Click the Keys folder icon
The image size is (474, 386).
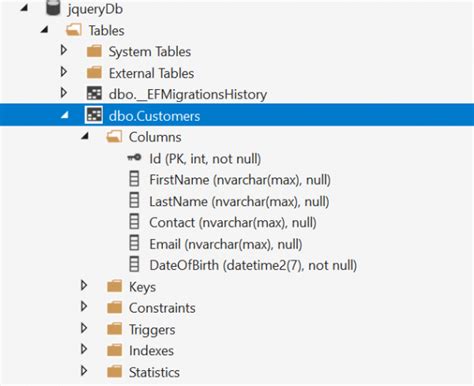tap(115, 286)
